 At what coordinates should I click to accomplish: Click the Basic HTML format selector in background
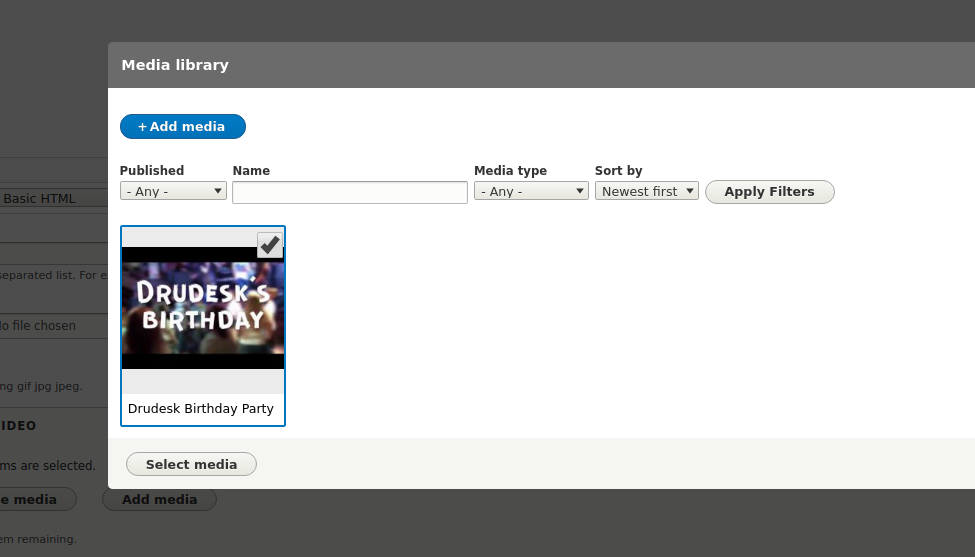54,198
